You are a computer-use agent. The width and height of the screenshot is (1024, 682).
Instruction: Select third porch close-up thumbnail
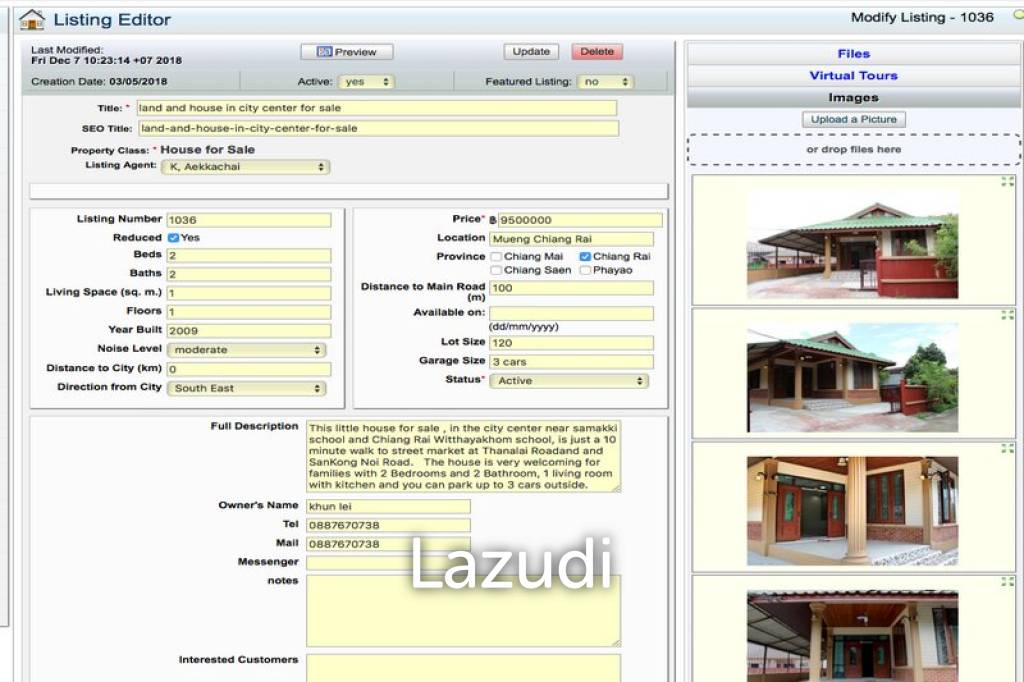point(852,511)
